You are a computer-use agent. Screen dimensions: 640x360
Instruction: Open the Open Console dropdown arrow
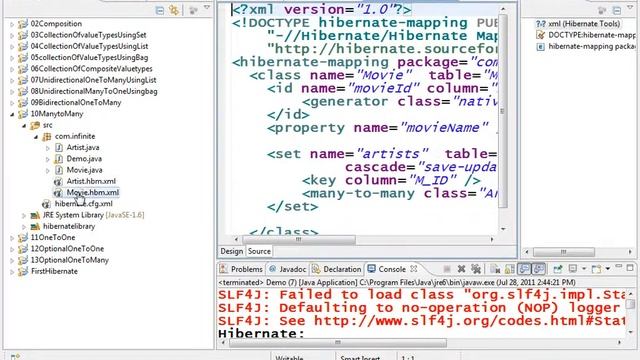point(608,269)
